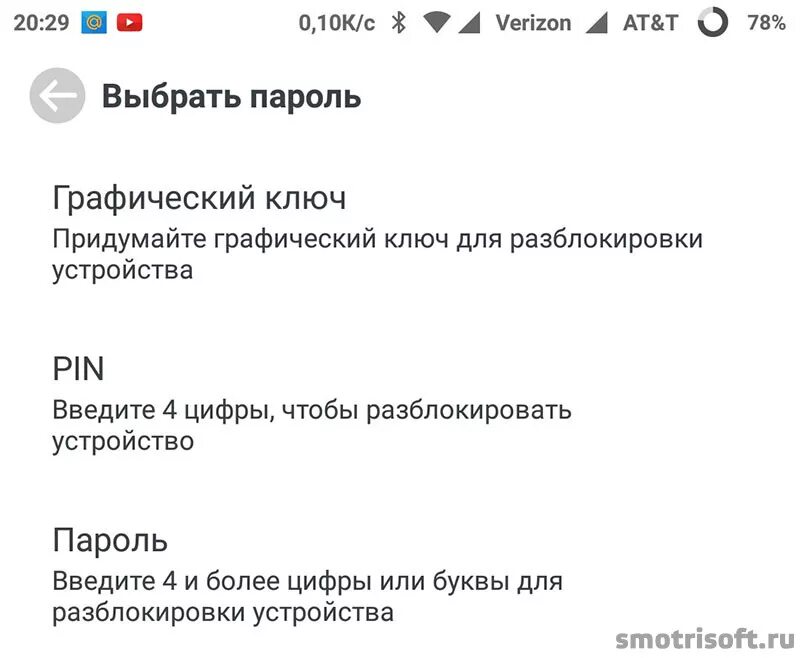Viewport: 800px width, 658px height.
Task: Tap the 0,10K/c network speed indicator
Action: pyautogui.click(x=337, y=23)
